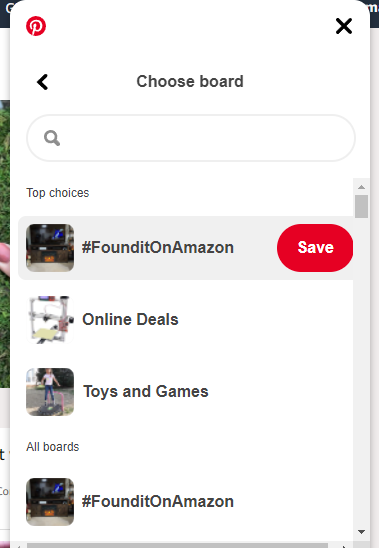Click the fireplace thumbnail under All boards

pos(50,502)
